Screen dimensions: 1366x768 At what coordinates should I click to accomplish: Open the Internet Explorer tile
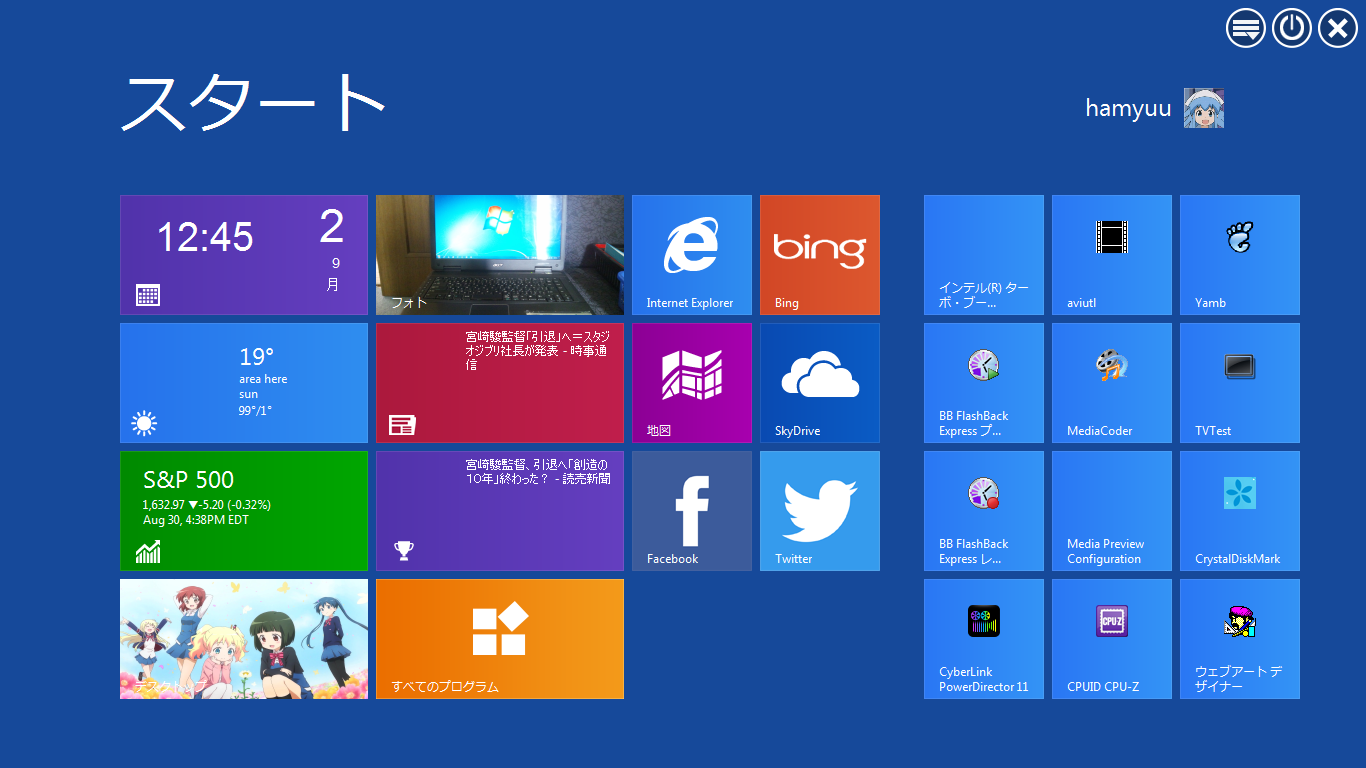coord(692,255)
